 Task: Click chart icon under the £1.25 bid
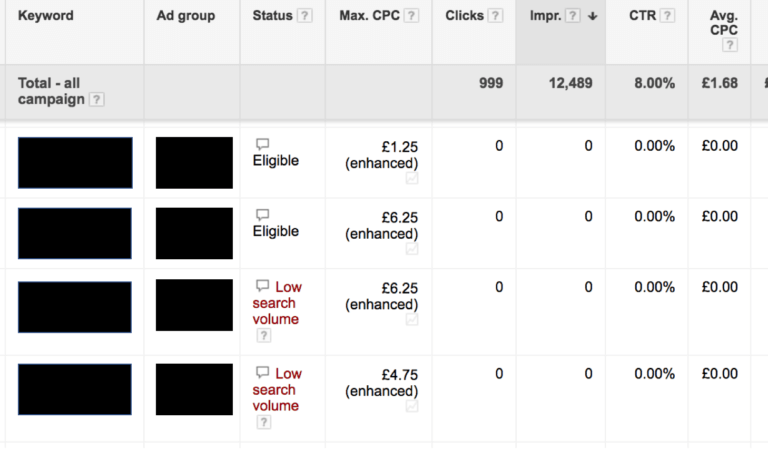coord(412,179)
